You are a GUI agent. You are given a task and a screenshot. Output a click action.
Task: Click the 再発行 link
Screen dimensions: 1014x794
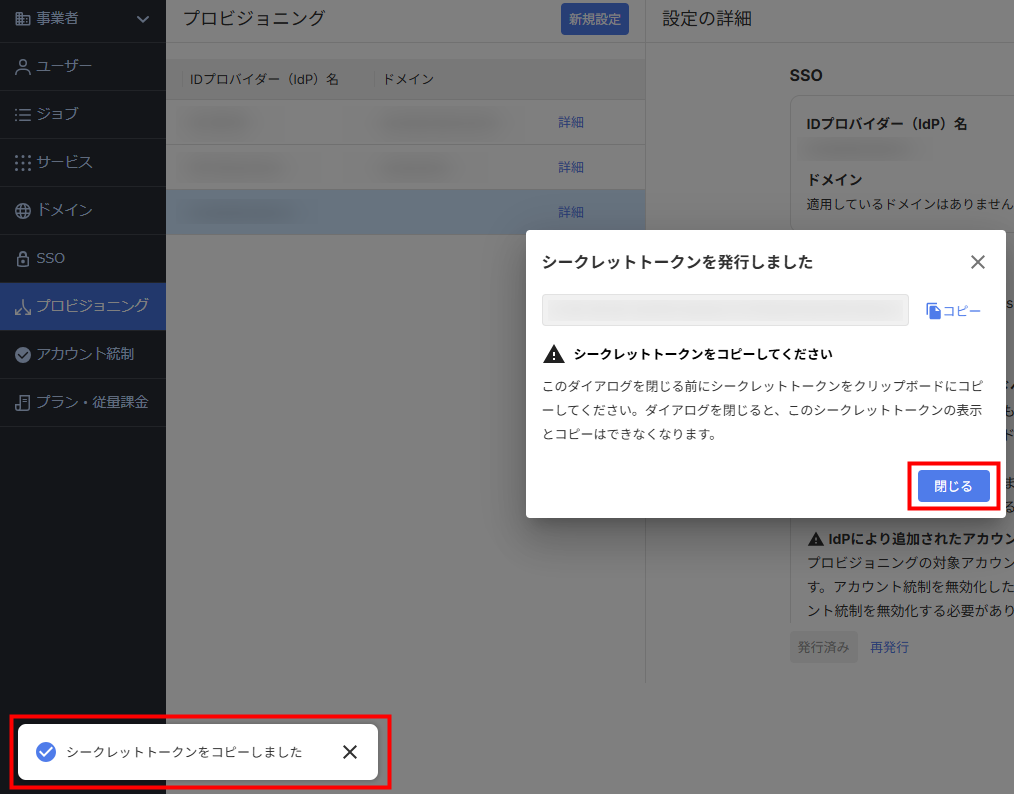click(x=889, y=647)
